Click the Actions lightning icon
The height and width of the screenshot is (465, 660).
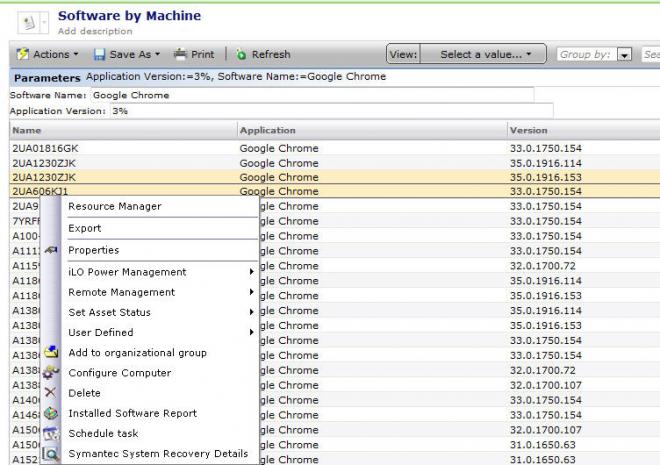coord(22,54)
